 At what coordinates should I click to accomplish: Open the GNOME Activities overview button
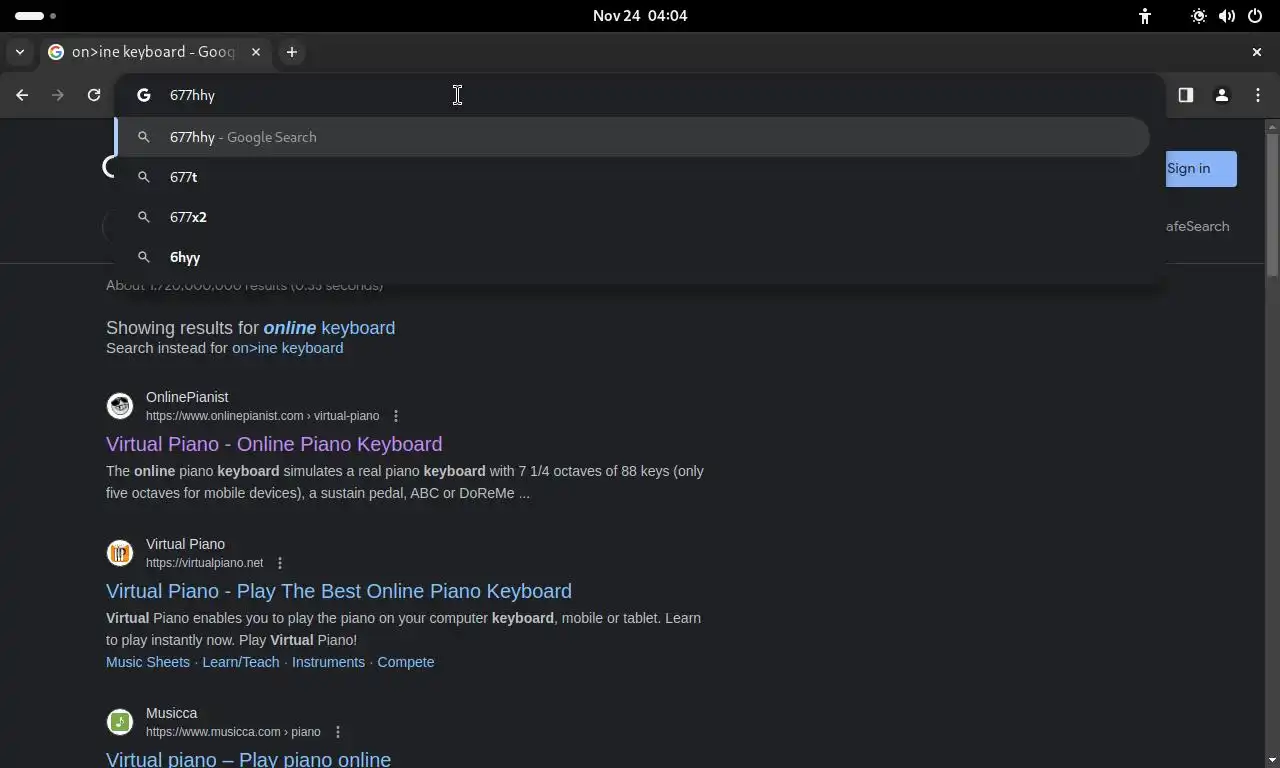[x=36, y=16]
